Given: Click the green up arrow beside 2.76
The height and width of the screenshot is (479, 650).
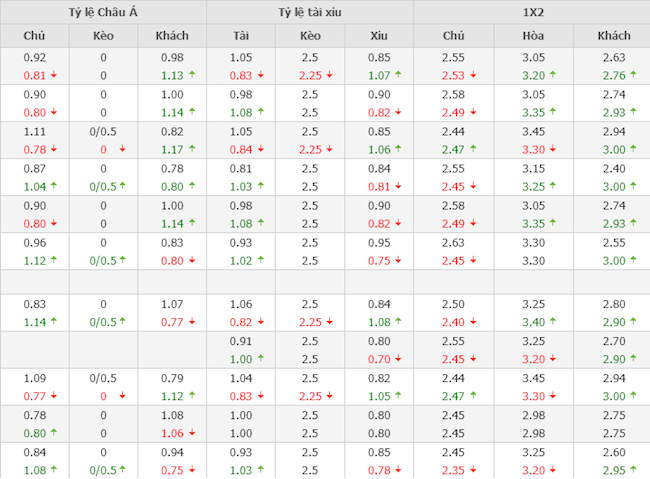Looking at the screenshot, I should (x=633, y=74).
